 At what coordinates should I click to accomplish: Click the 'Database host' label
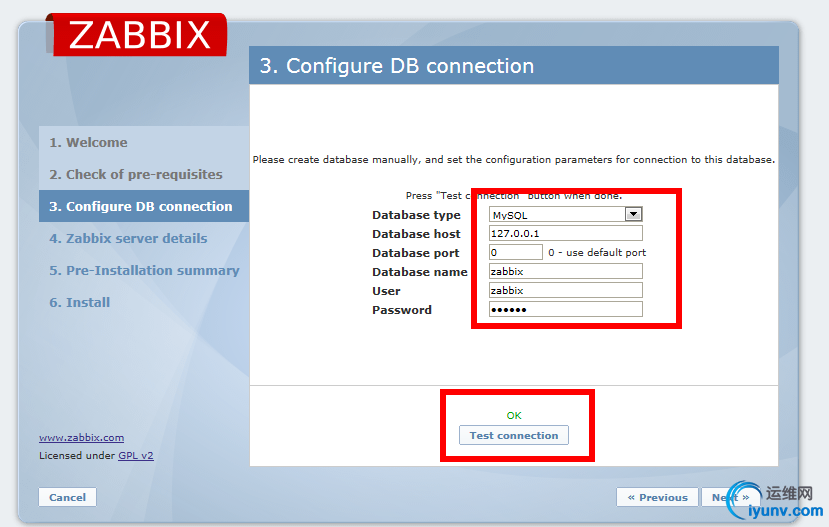click(416, 234)
